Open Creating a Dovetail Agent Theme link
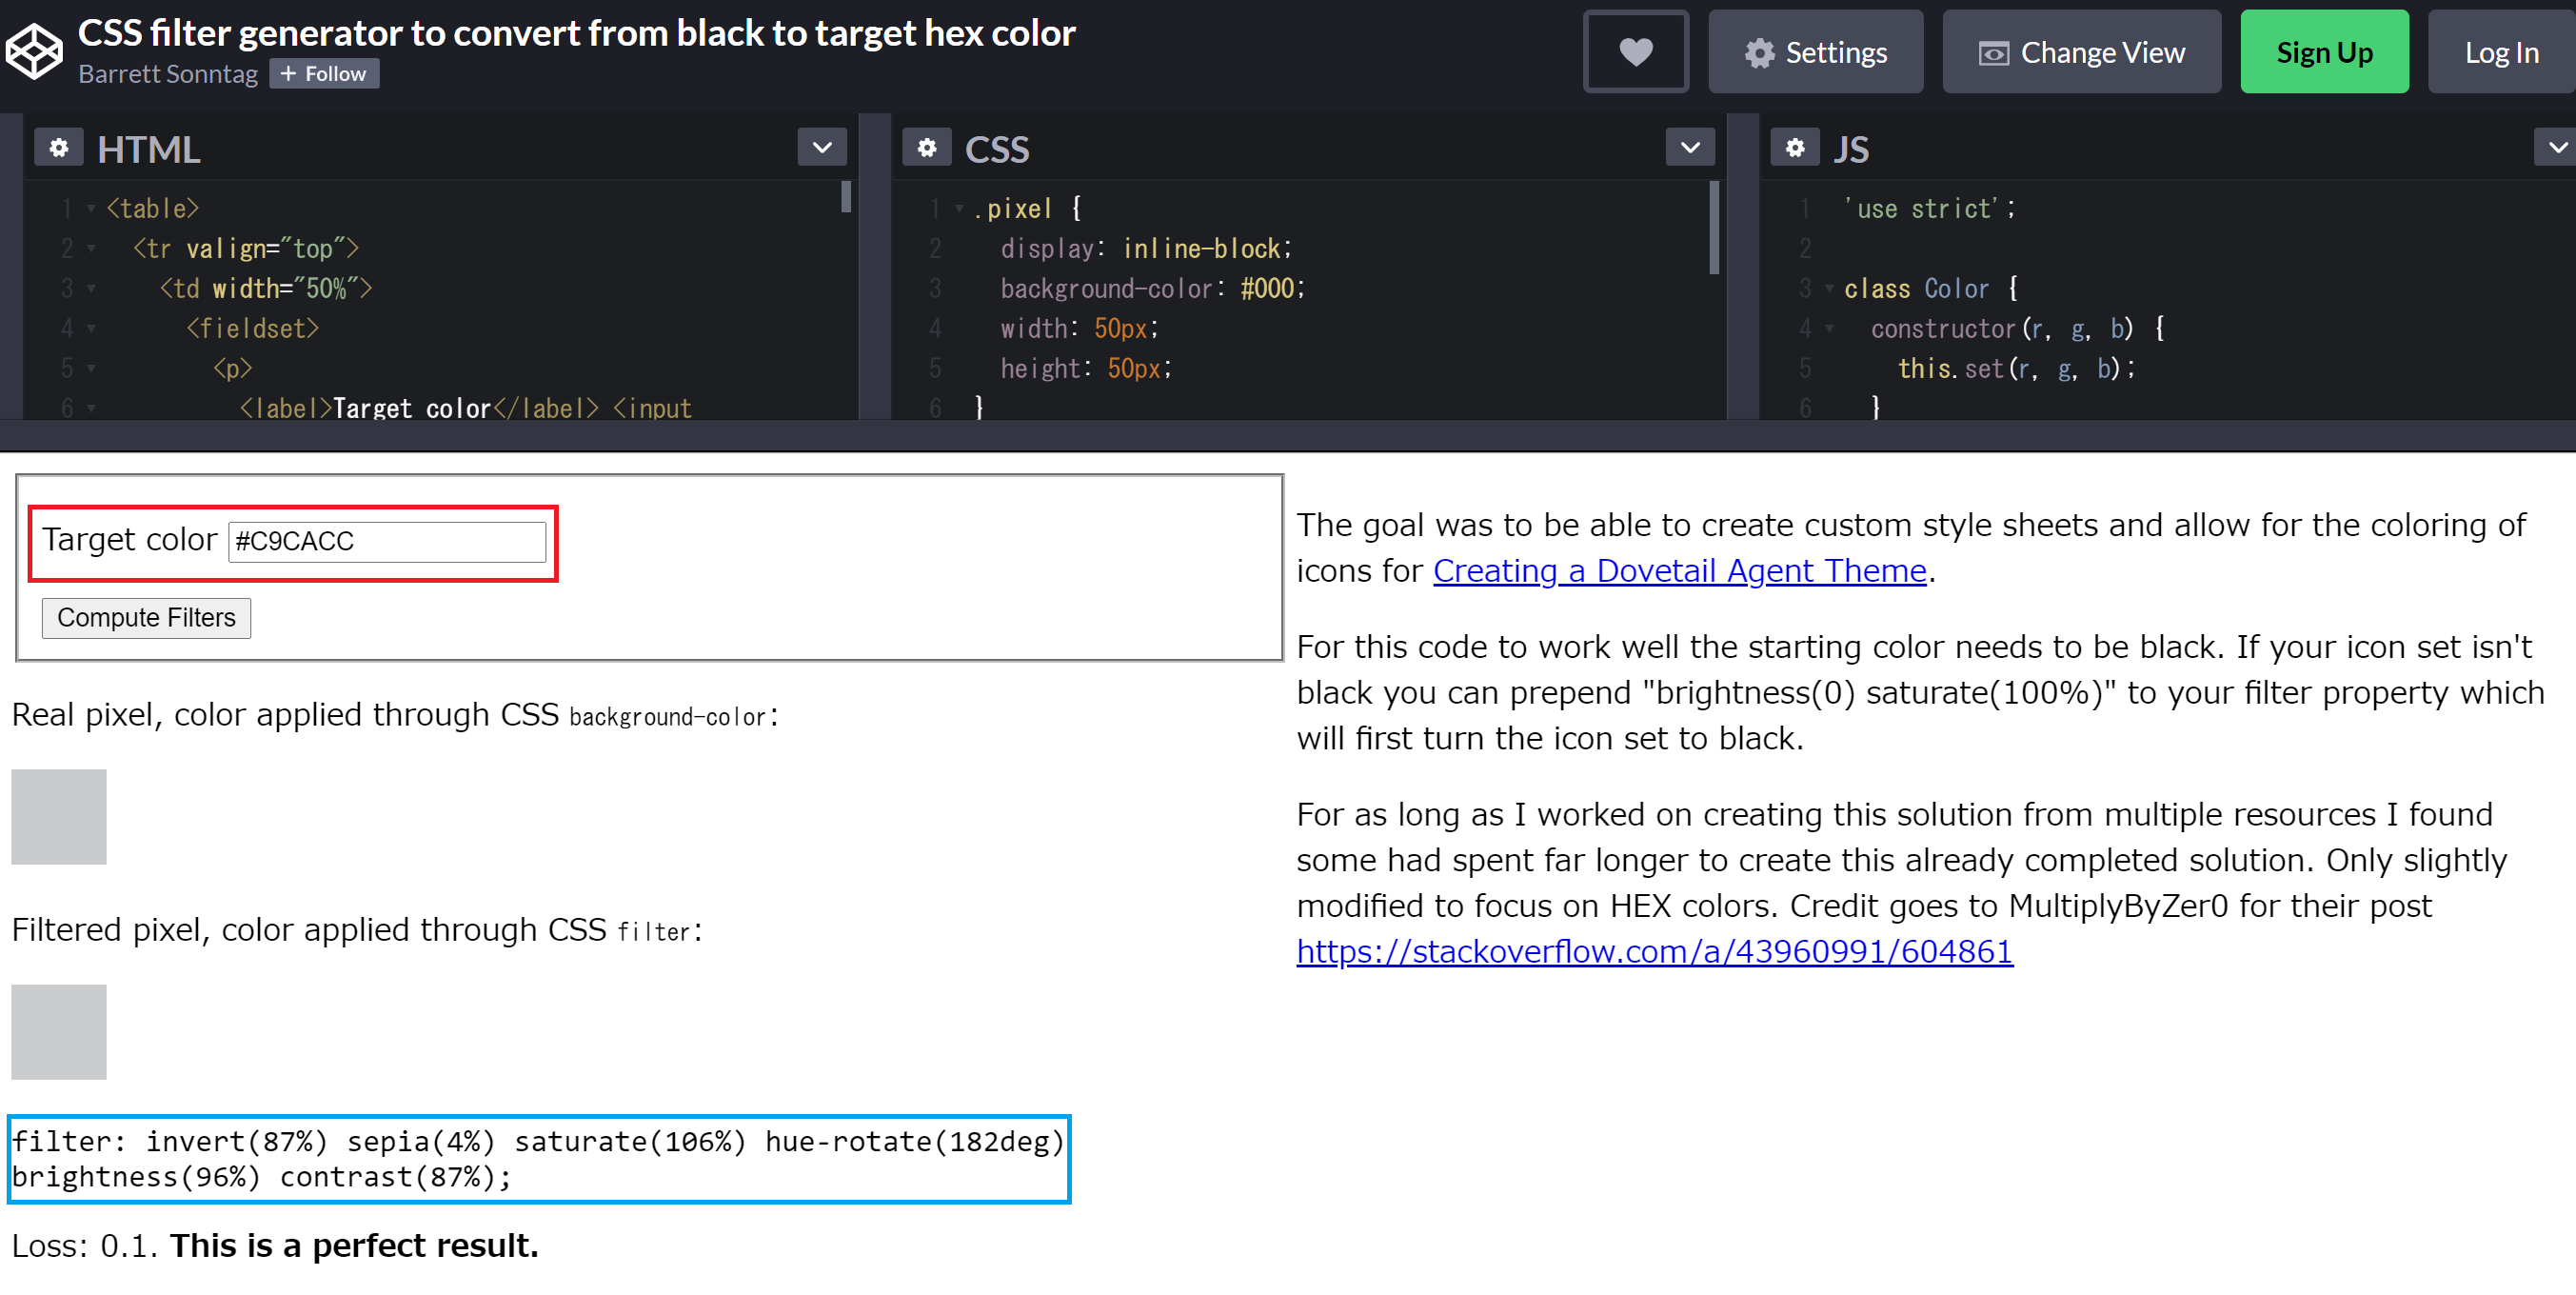 pyautogui.click(x=1679, y=570)
